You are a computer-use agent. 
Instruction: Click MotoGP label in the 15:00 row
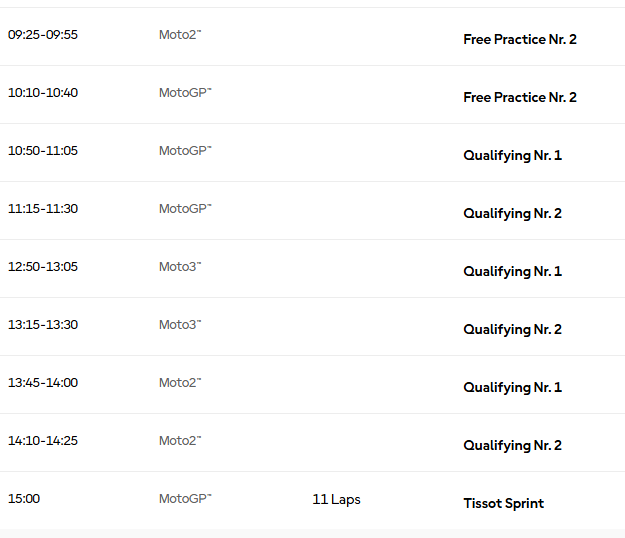185,499
